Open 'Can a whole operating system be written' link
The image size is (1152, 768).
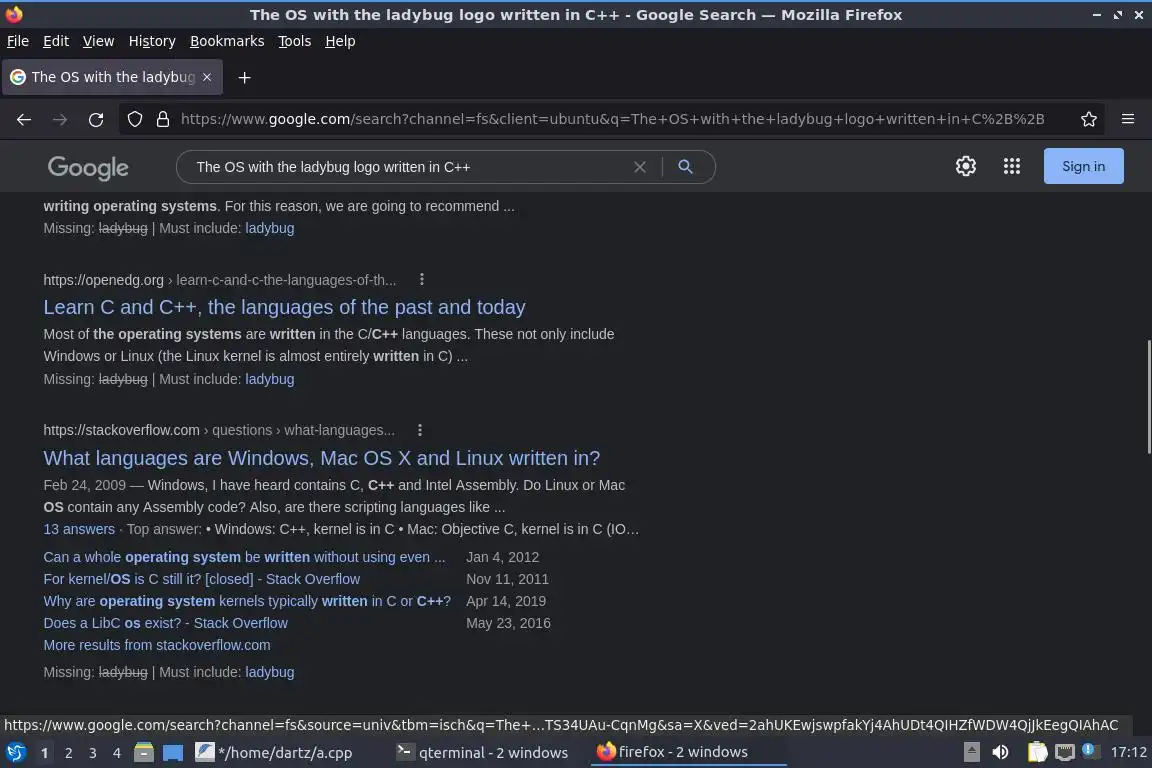[x=244, y=557]
